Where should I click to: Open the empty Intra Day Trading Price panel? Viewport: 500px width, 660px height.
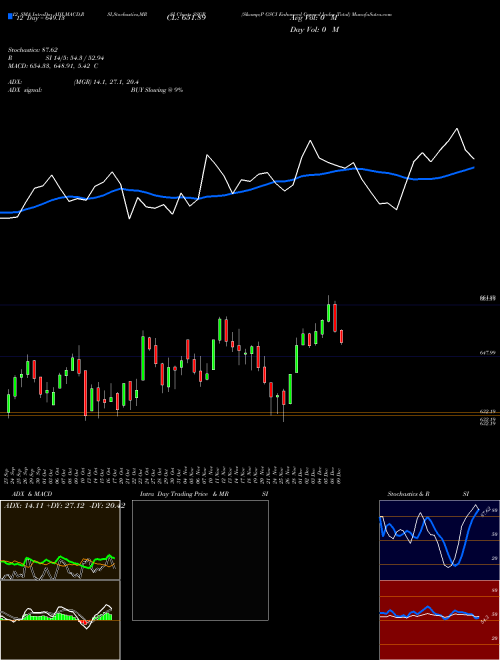200,560
